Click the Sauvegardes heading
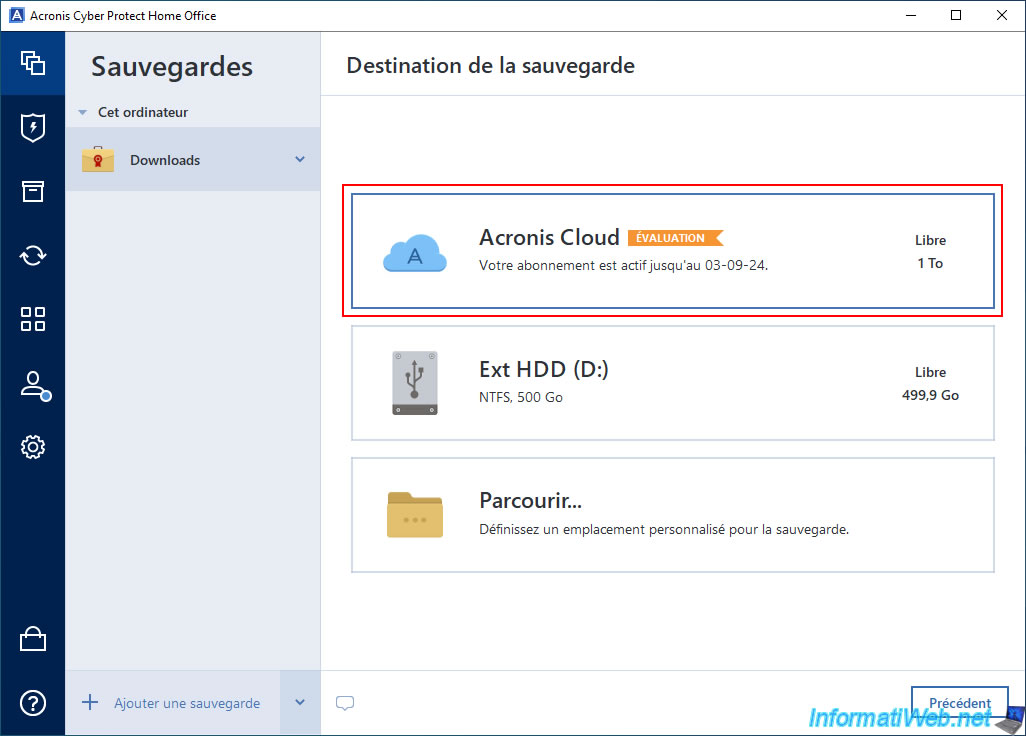Viewport: 1026px width, 736px height. (172, 67)
